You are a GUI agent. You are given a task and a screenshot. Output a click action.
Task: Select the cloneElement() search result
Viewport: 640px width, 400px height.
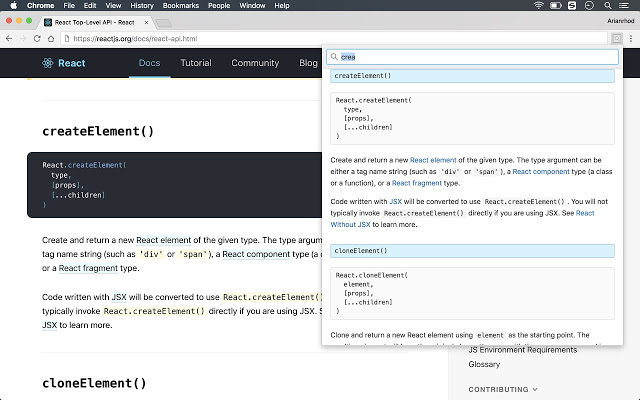click(x=472, y=251)
